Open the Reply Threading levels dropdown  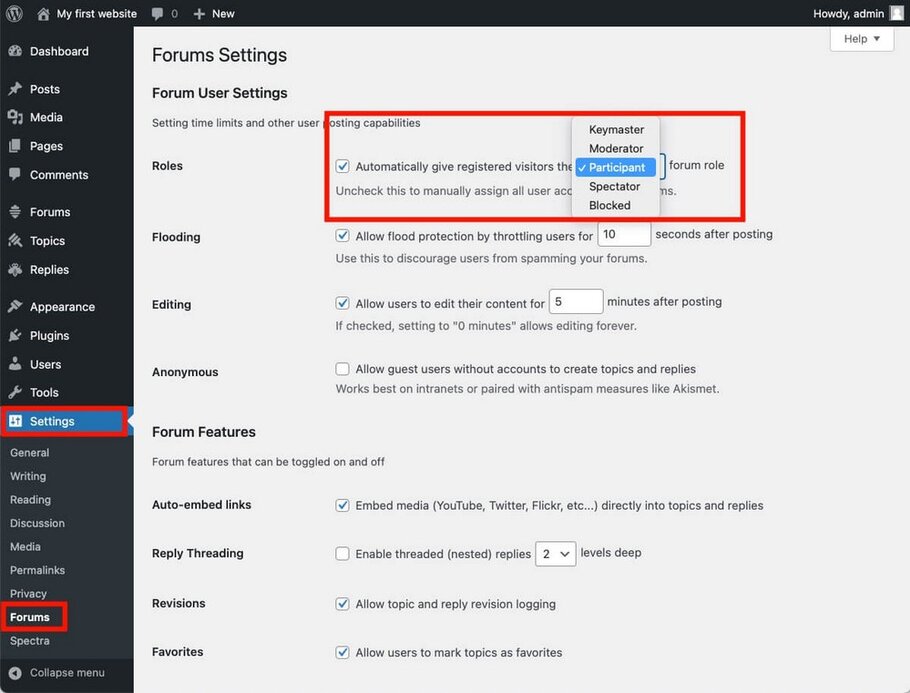point(555,553)
